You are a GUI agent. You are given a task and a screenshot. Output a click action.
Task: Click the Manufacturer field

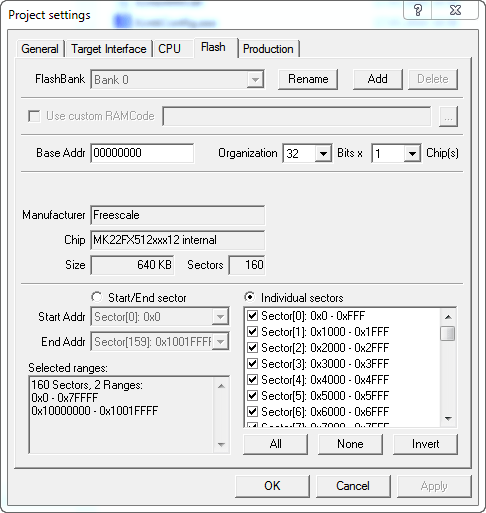tap(178, 215)
